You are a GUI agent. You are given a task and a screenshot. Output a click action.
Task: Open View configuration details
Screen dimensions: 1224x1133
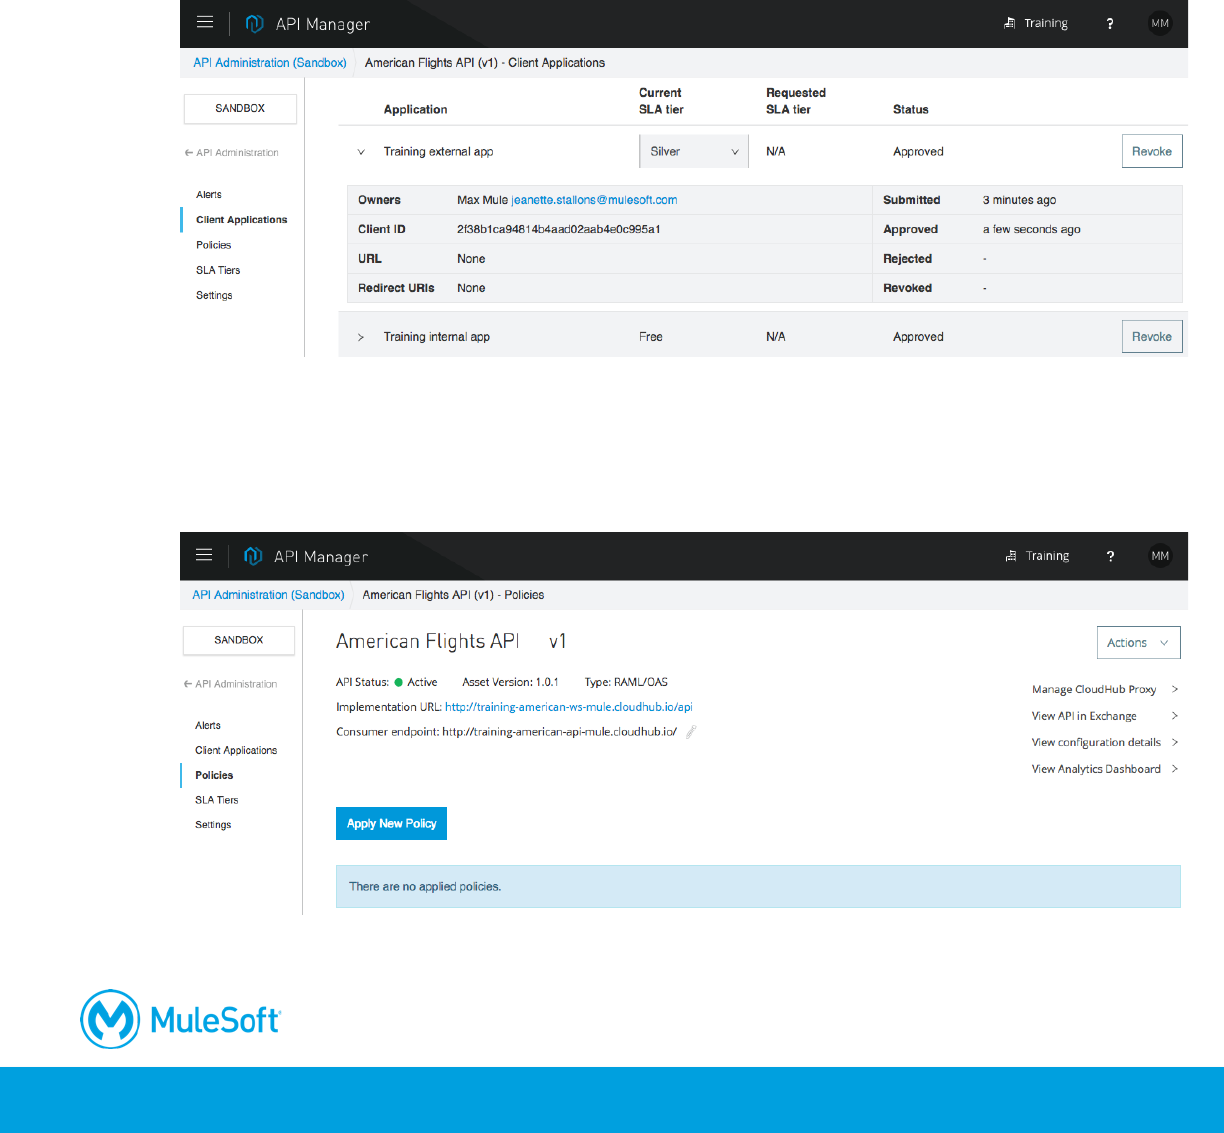(x=1104, y=742)
